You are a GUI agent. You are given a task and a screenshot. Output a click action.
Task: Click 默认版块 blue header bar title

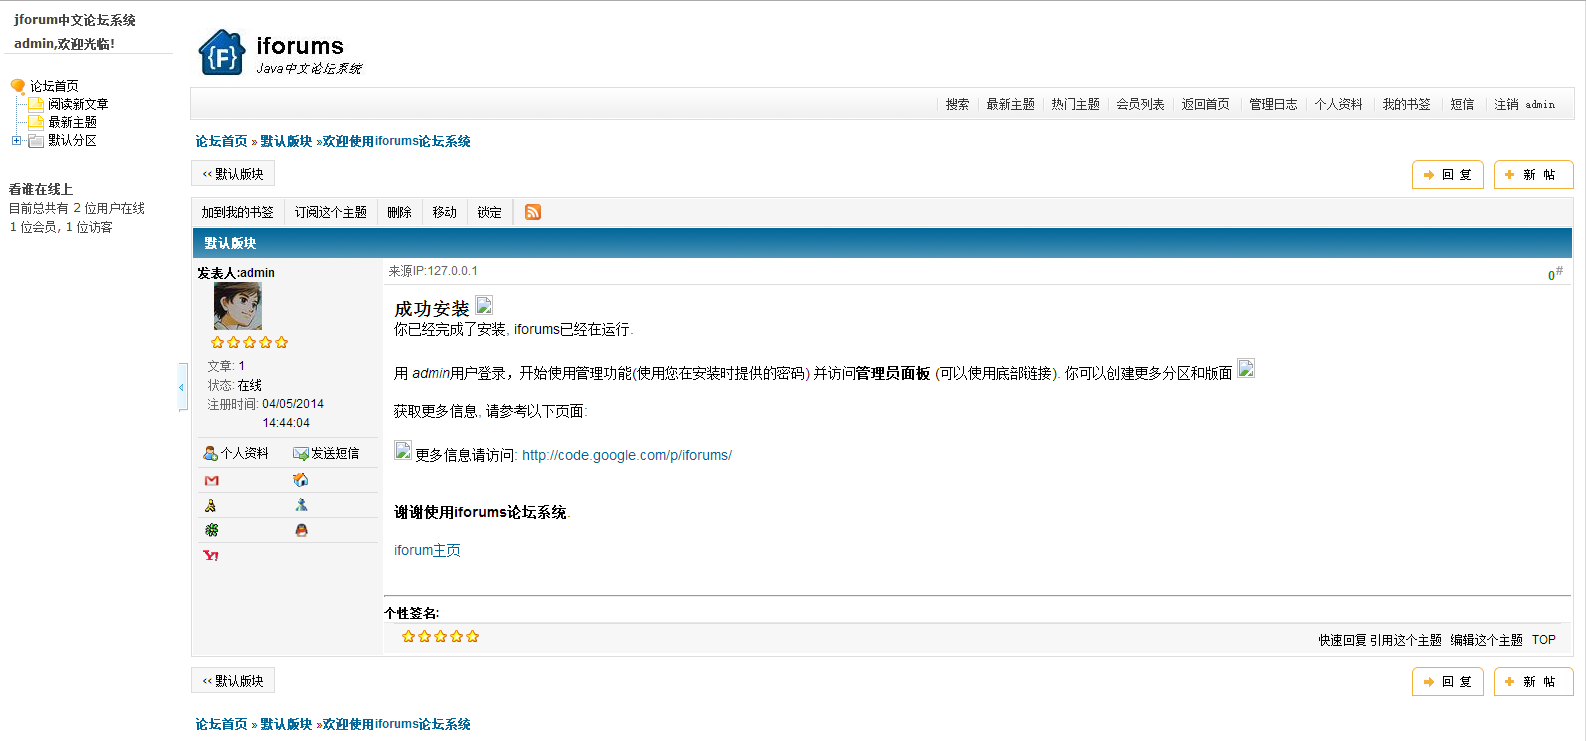coord(230,243)
